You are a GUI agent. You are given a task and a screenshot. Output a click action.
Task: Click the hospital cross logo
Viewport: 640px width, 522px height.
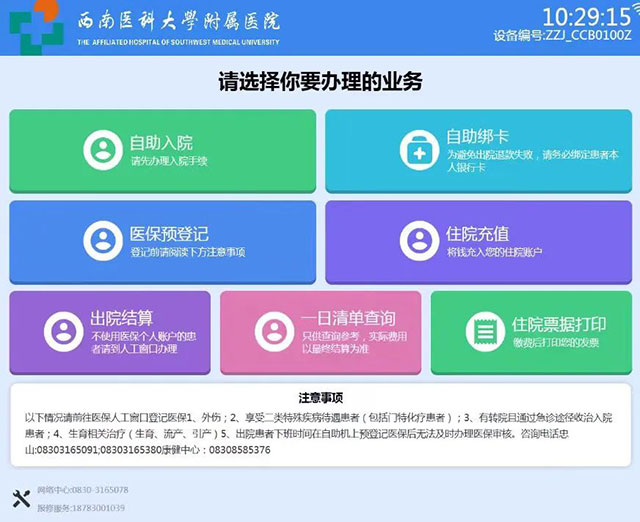(x=36, y=27)
